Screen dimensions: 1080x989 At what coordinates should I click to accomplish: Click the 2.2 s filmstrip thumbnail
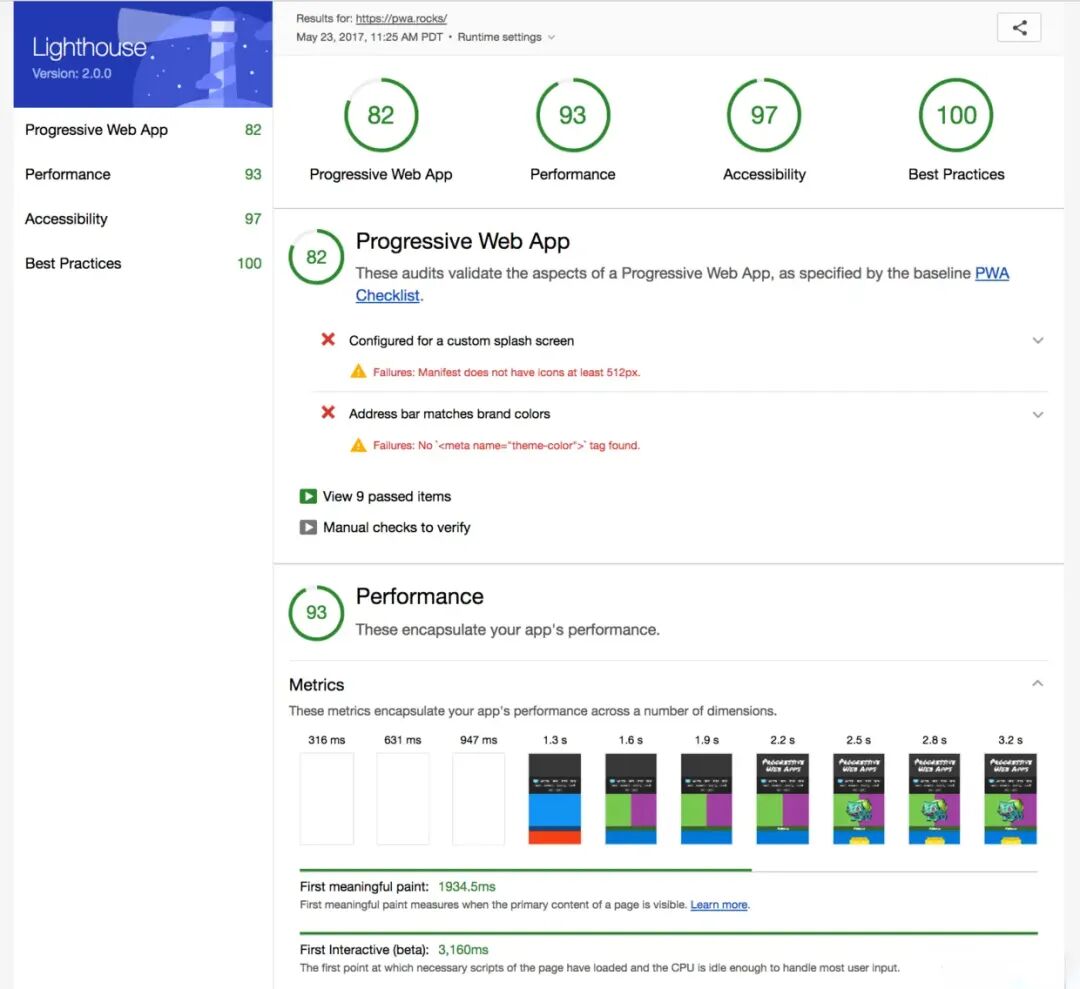point(782,798)
